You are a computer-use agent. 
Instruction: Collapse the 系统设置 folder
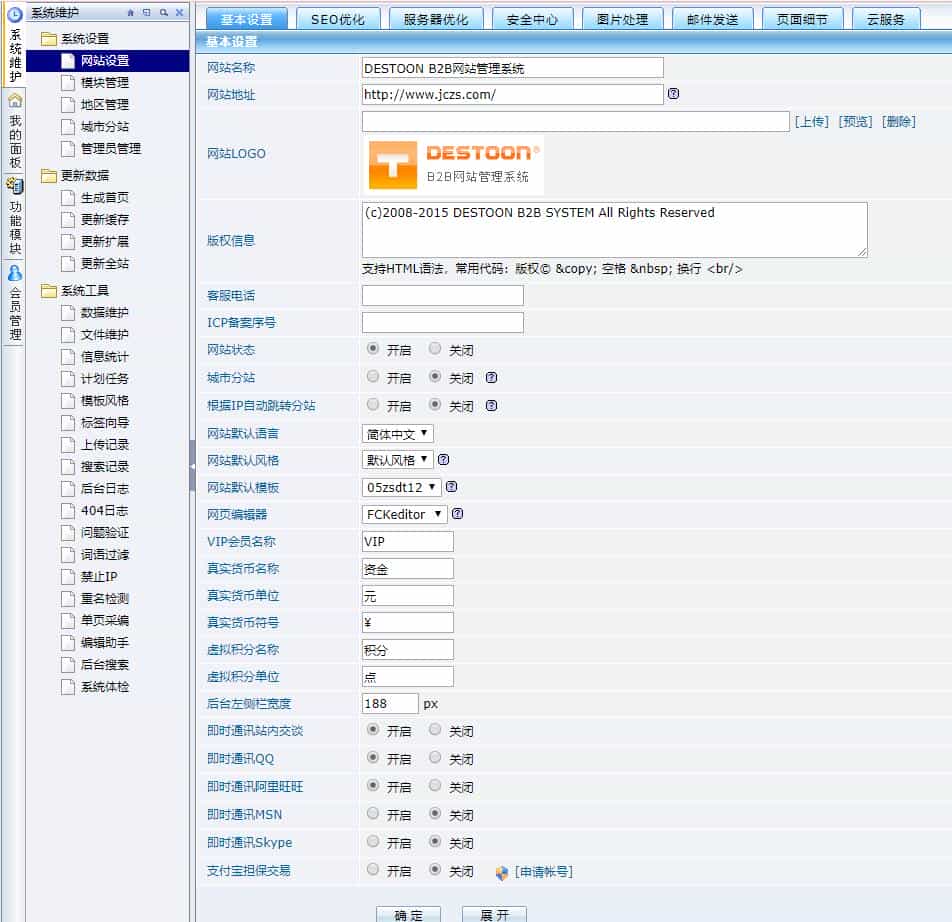click(x=49, y=39)
